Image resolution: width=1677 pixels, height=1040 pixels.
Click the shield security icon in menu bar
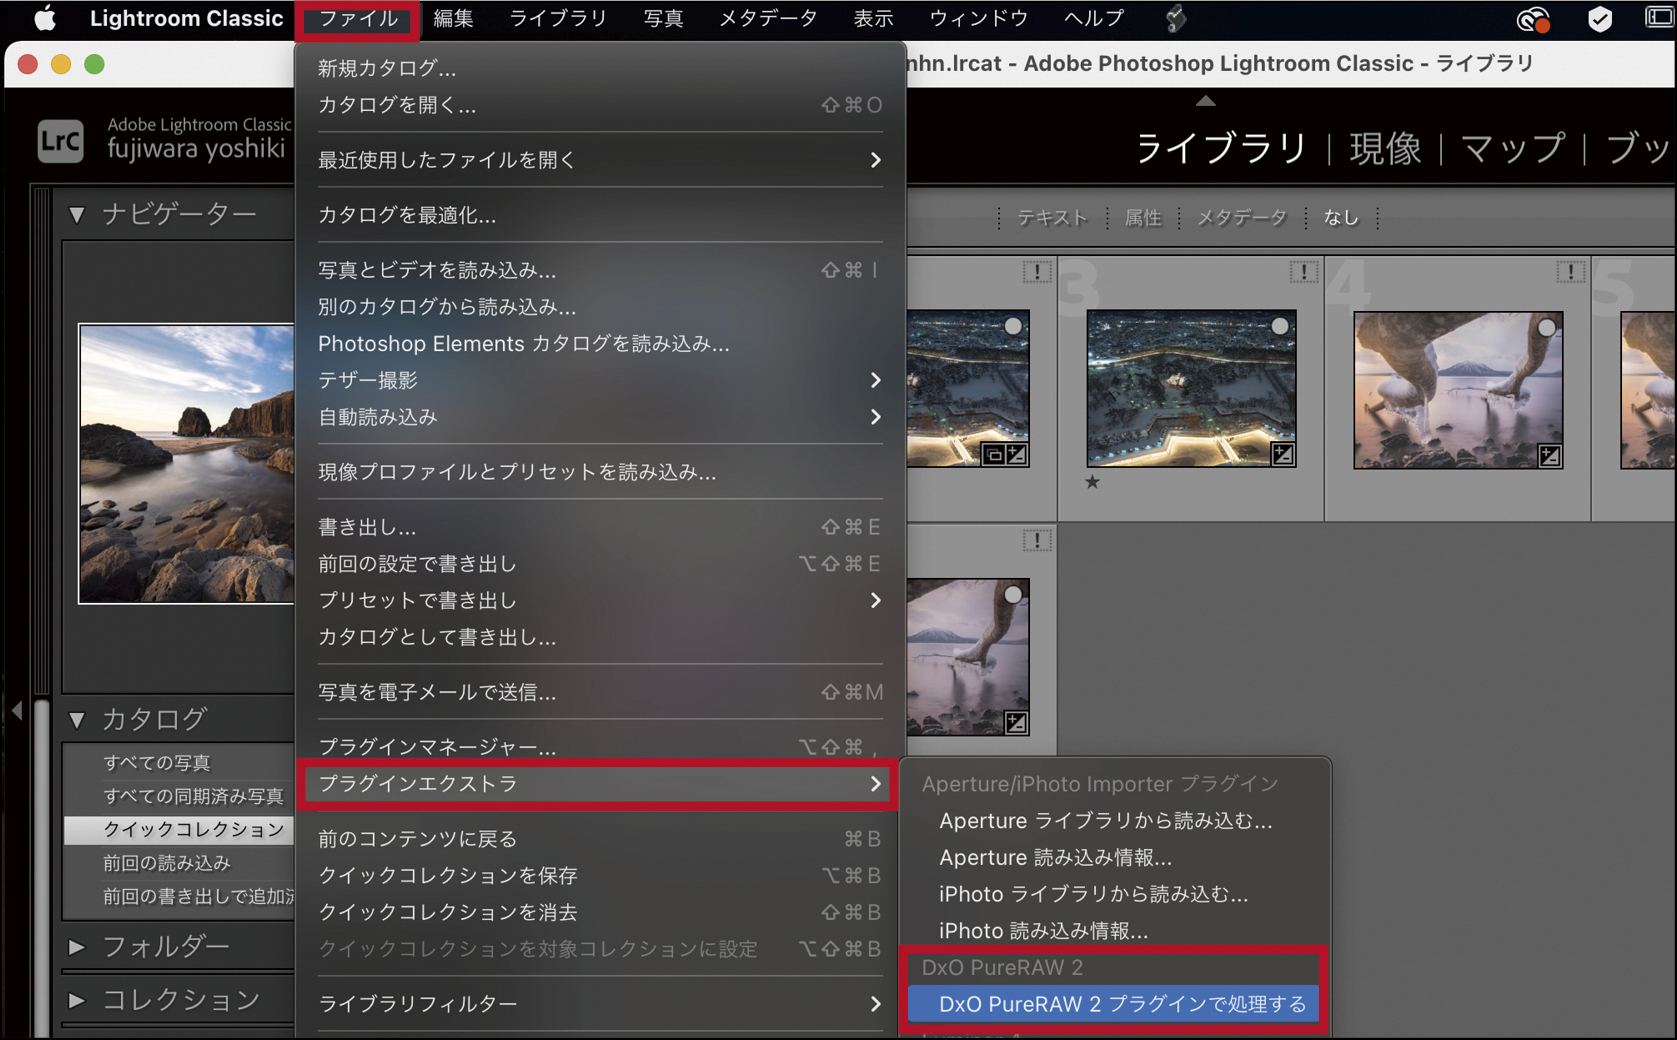[1600, 18]
